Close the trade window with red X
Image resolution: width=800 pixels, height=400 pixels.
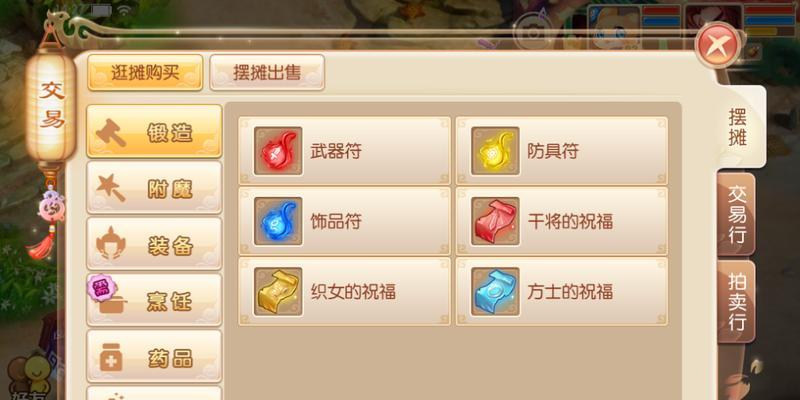click(x=718, y=45)
